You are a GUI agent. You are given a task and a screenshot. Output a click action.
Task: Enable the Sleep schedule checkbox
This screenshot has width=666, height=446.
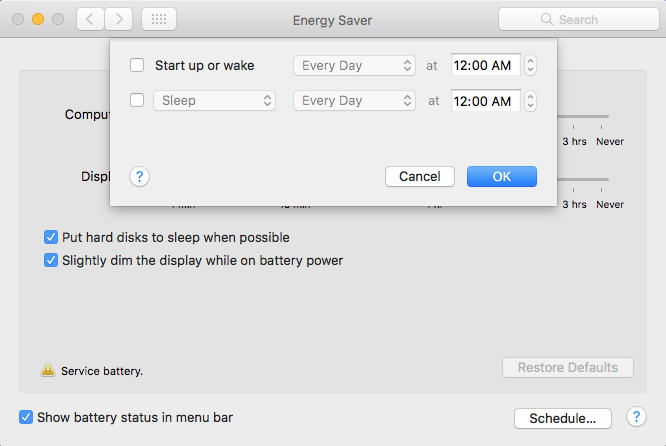pos(137,100)
